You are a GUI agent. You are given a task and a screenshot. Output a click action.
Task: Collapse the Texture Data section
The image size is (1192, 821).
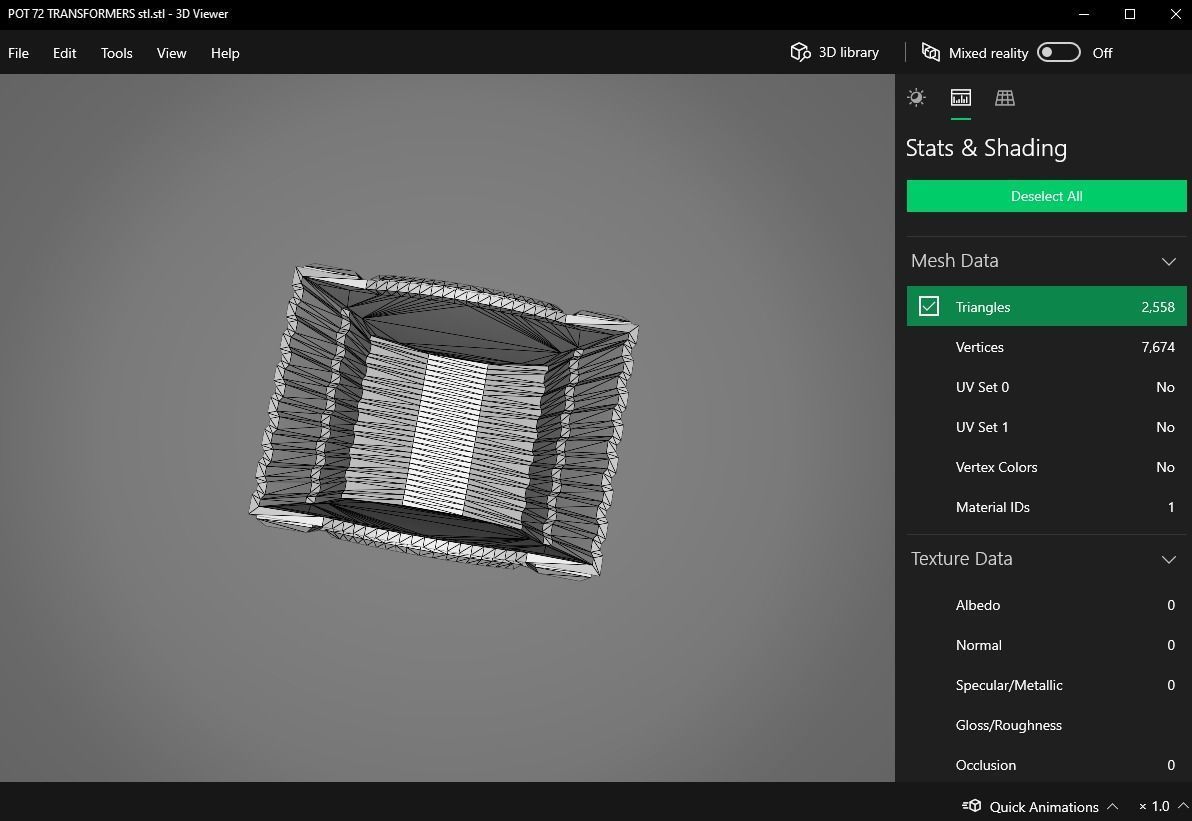point(1168,559)
